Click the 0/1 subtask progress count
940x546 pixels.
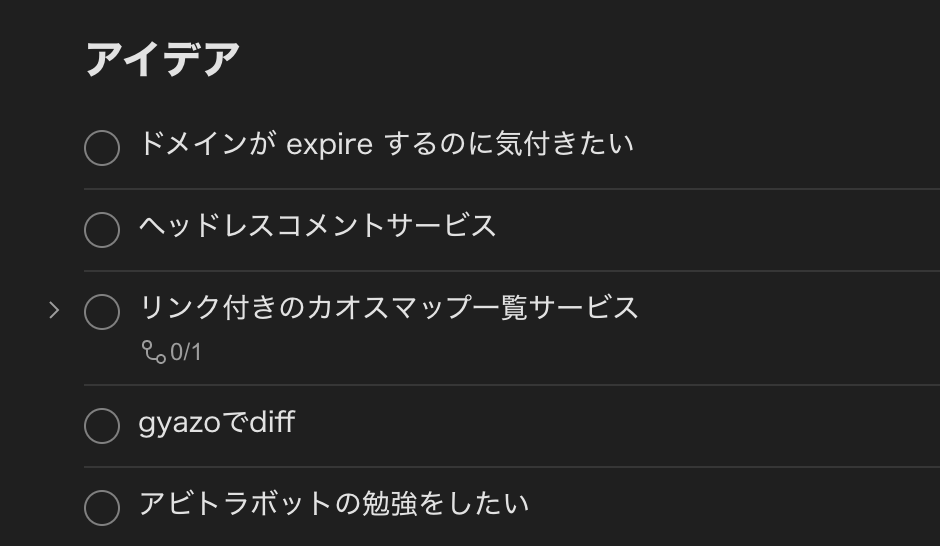186,352
